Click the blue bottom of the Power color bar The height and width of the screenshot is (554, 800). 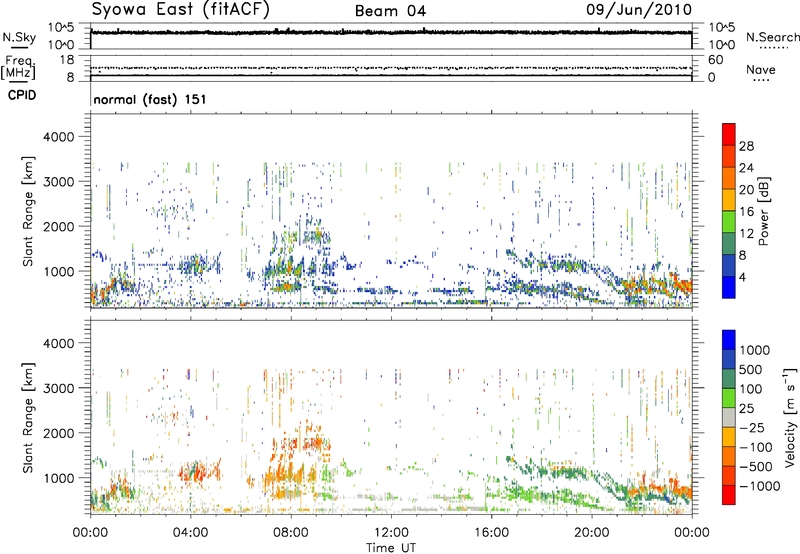tap(729, 287)
